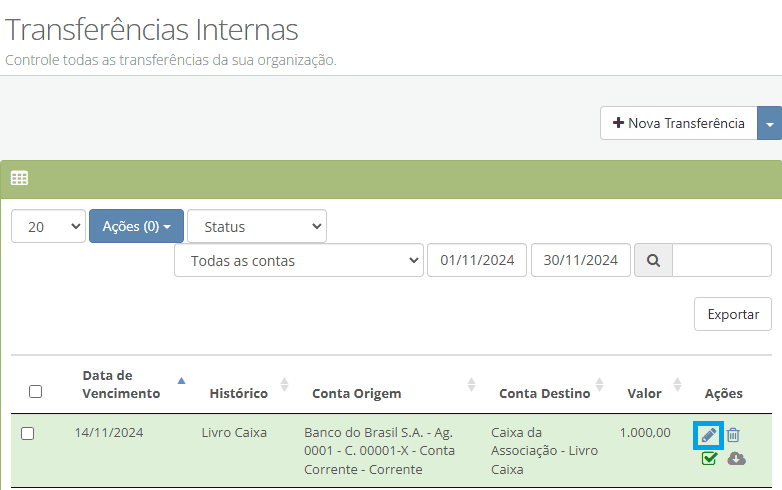Check the 14/11/2024 row checkbox

(x=27, y=433)
